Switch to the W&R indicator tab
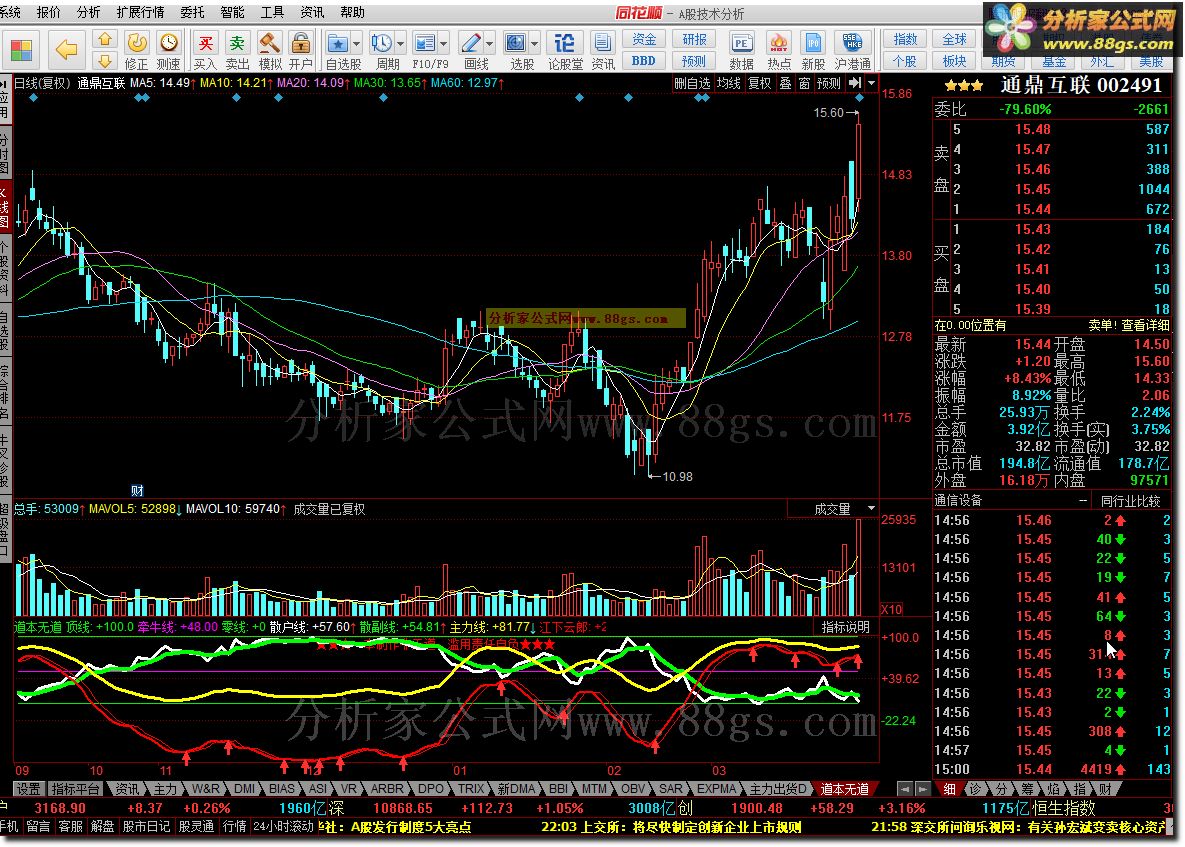Viewport: 1185px width, 847px height. click(206, 789)
